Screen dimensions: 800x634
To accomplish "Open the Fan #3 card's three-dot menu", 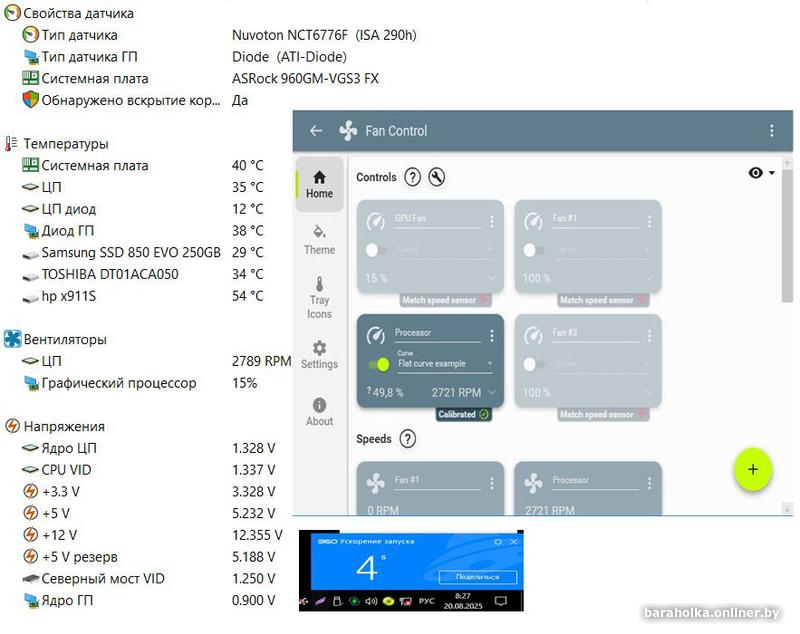I will pyautogui.click(x=649, y=336).
